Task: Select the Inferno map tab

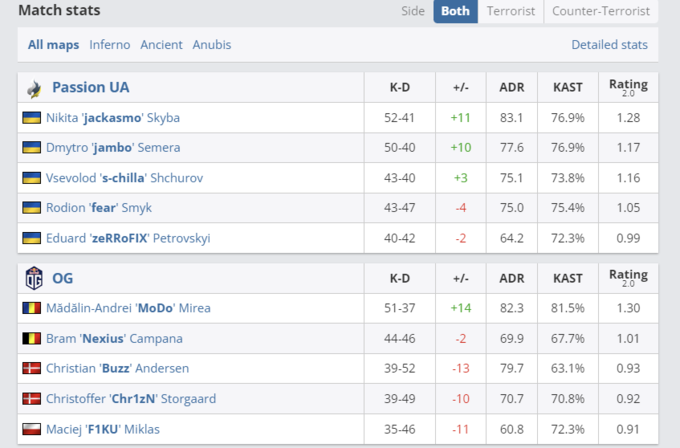Action: (110, 45)
